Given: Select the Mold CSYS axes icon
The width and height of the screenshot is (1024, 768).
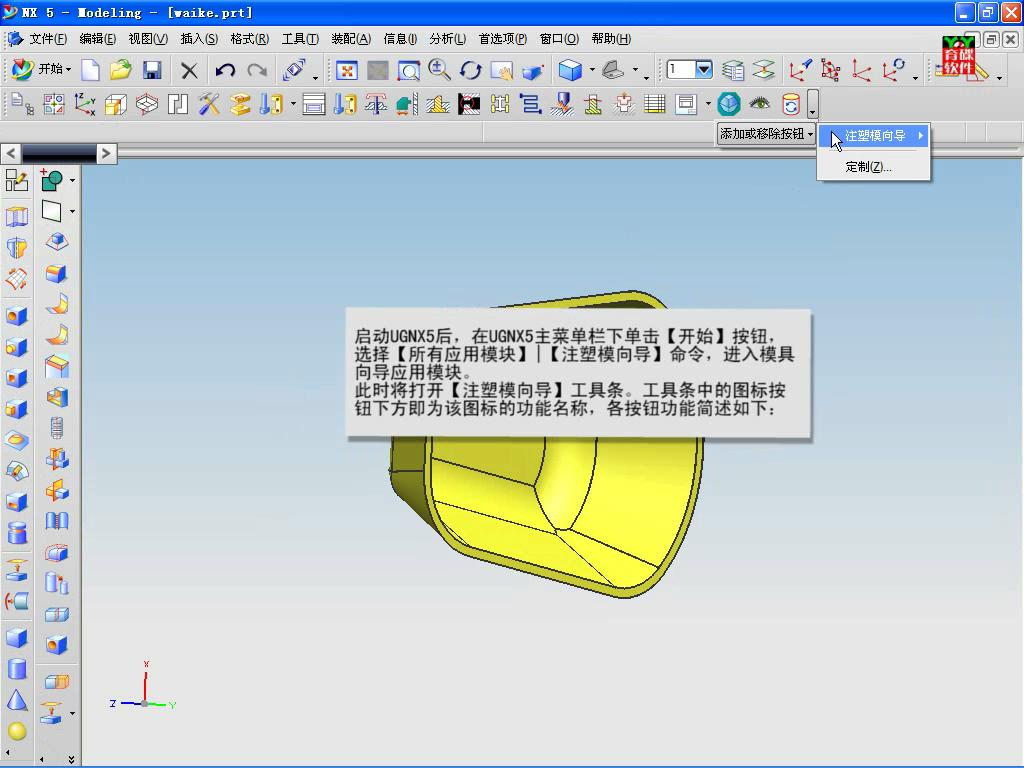Looking at the screenshot, I should point(85,104).
